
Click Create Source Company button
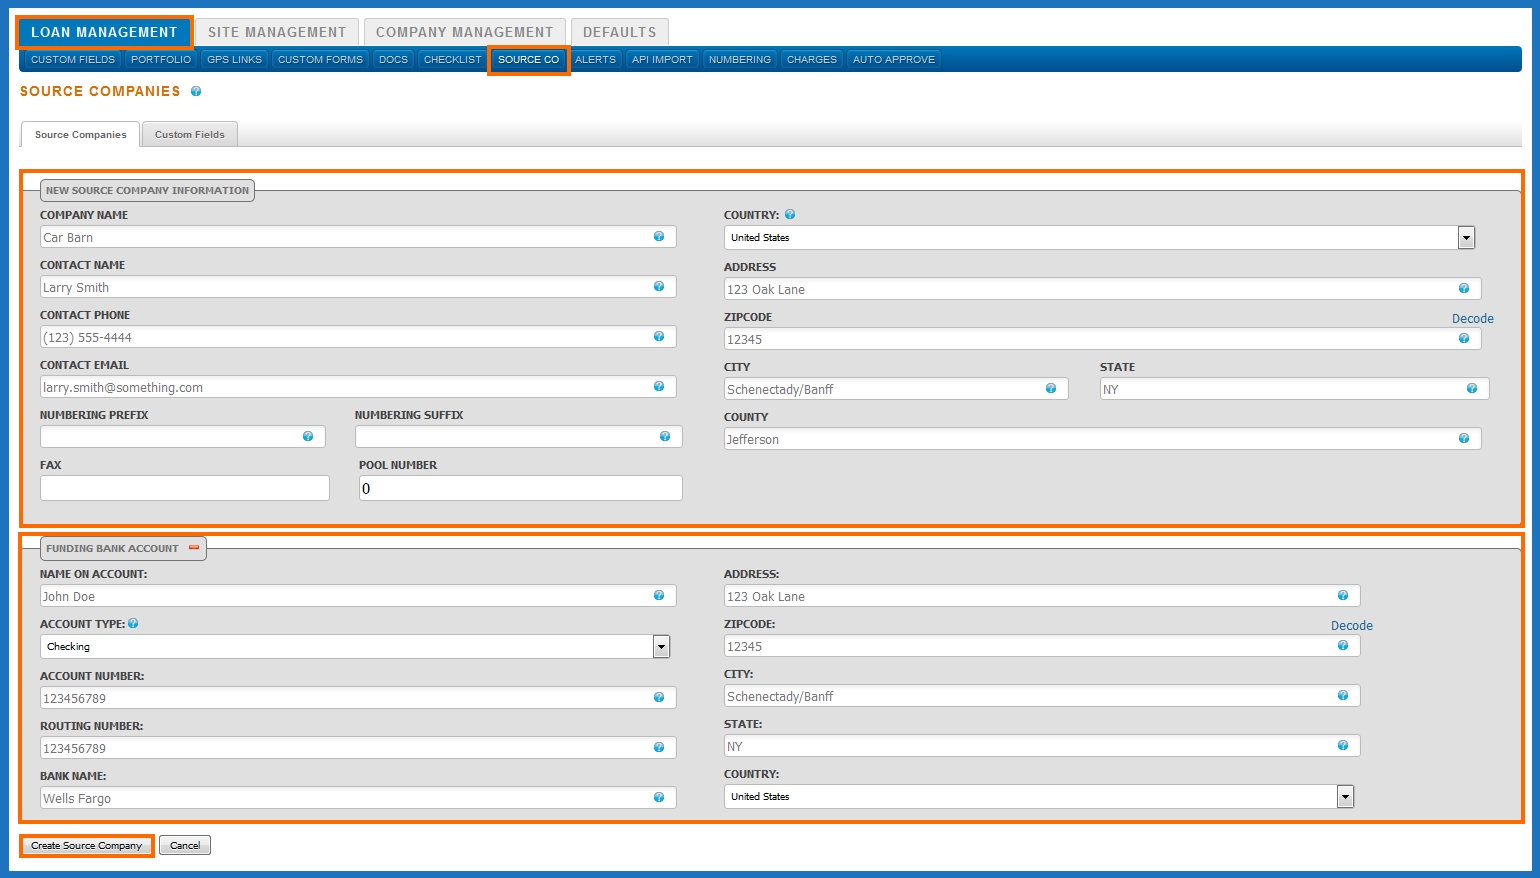87,845
